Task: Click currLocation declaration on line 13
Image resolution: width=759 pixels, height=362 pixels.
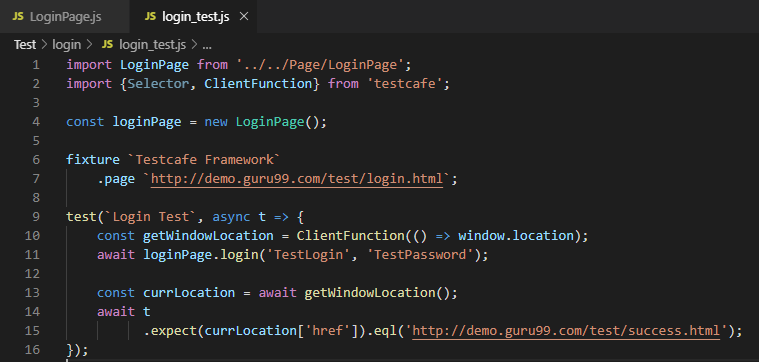Action: [189, 293]
